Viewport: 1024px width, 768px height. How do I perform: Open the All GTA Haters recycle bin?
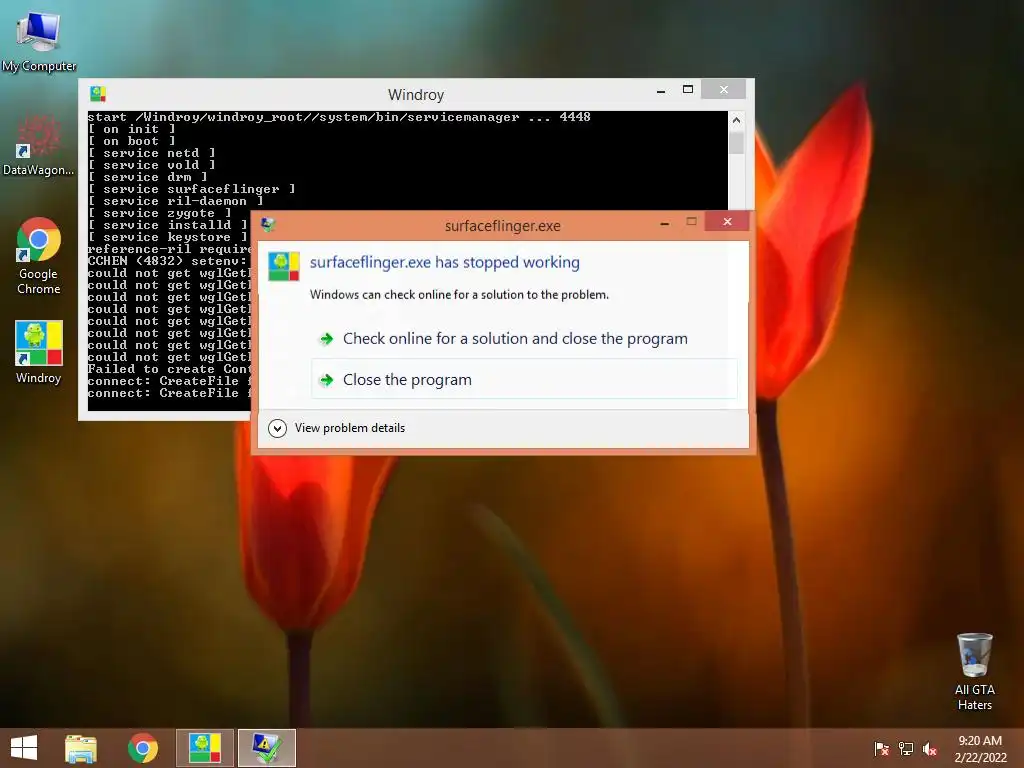(x=974, y=671)
